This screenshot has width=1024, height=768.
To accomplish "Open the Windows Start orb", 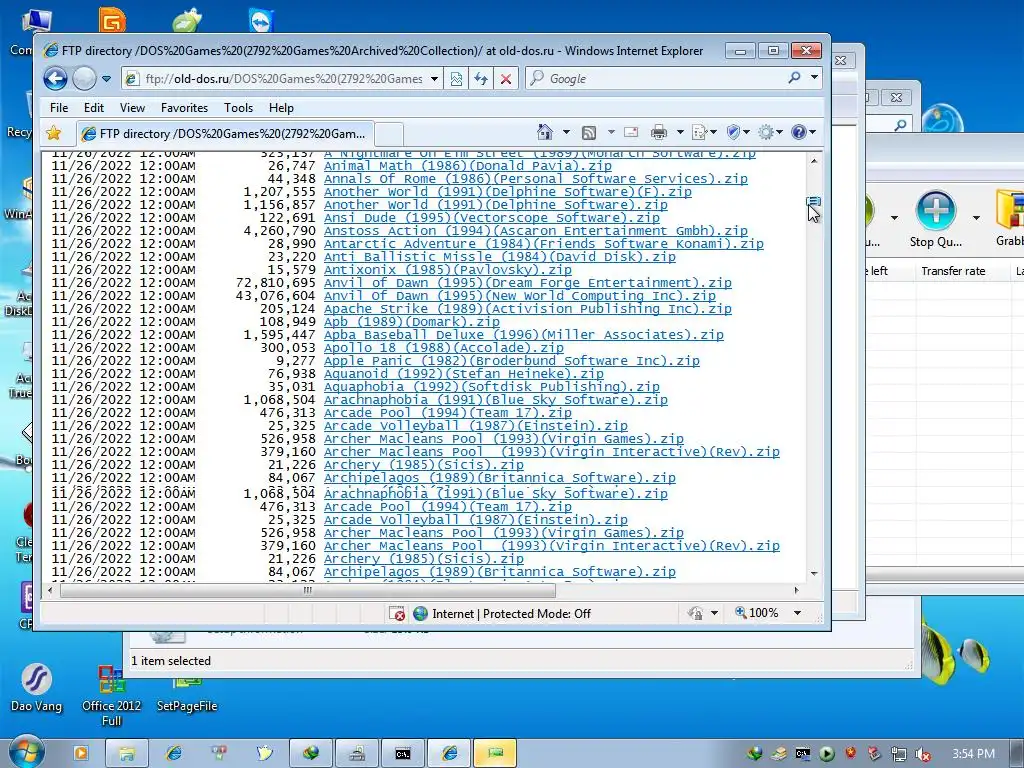I will [x=27, y=752].
